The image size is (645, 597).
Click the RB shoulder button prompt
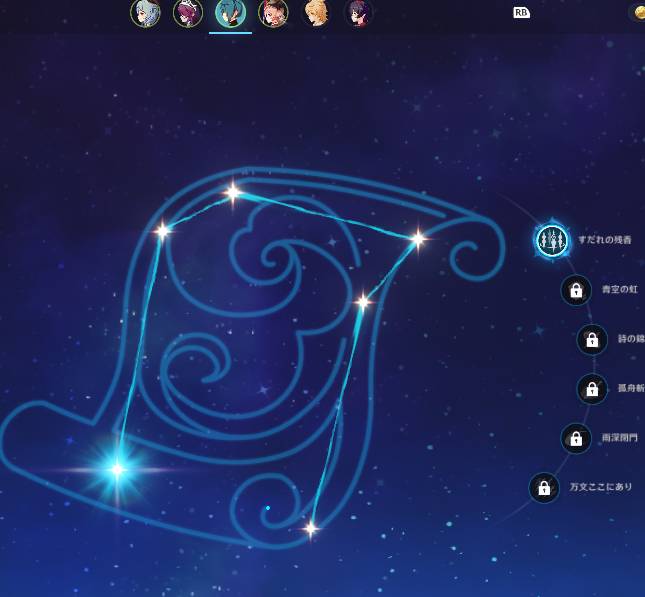521,13
